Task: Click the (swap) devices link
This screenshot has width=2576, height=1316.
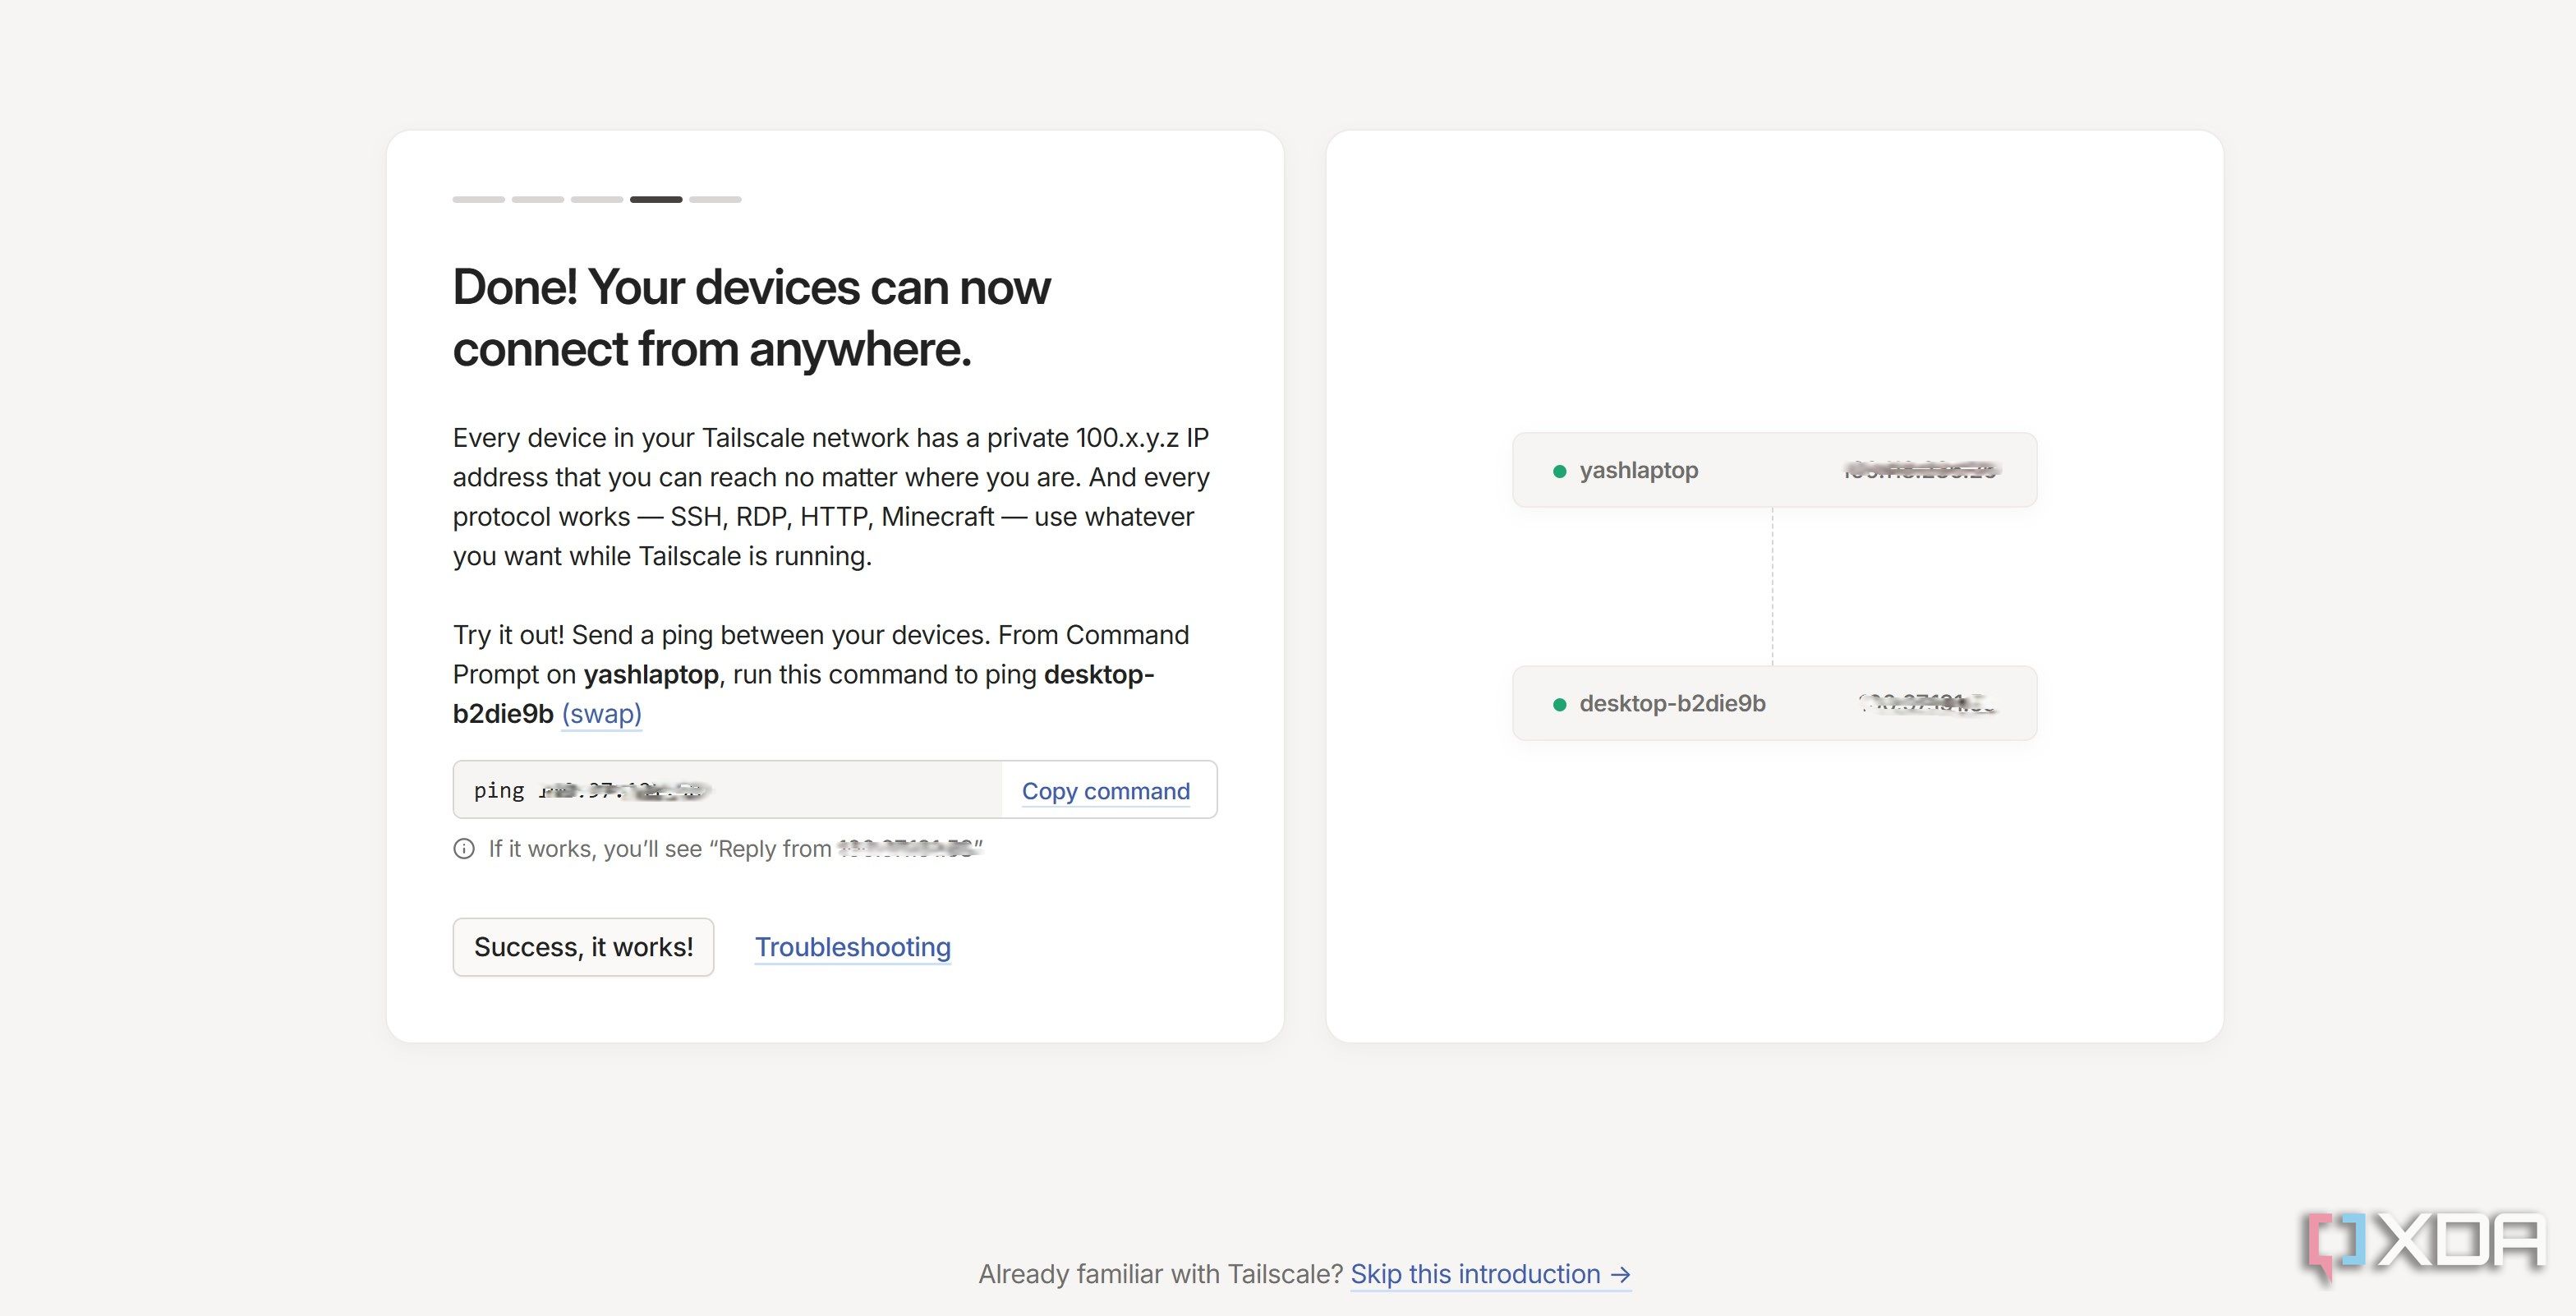Action: [x=601, y=714]
